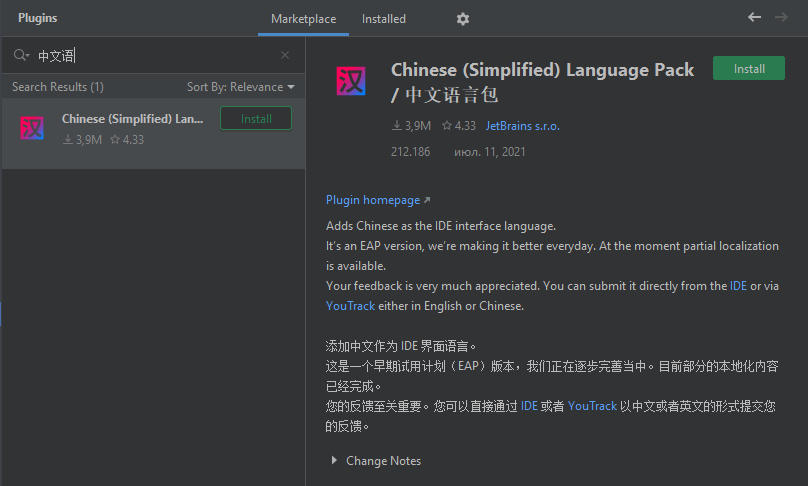Open the YouTrack link in English description
Image resolution: width=808 pixels, height=486 pixels.
pyautogui.click(x=350, y=306)
